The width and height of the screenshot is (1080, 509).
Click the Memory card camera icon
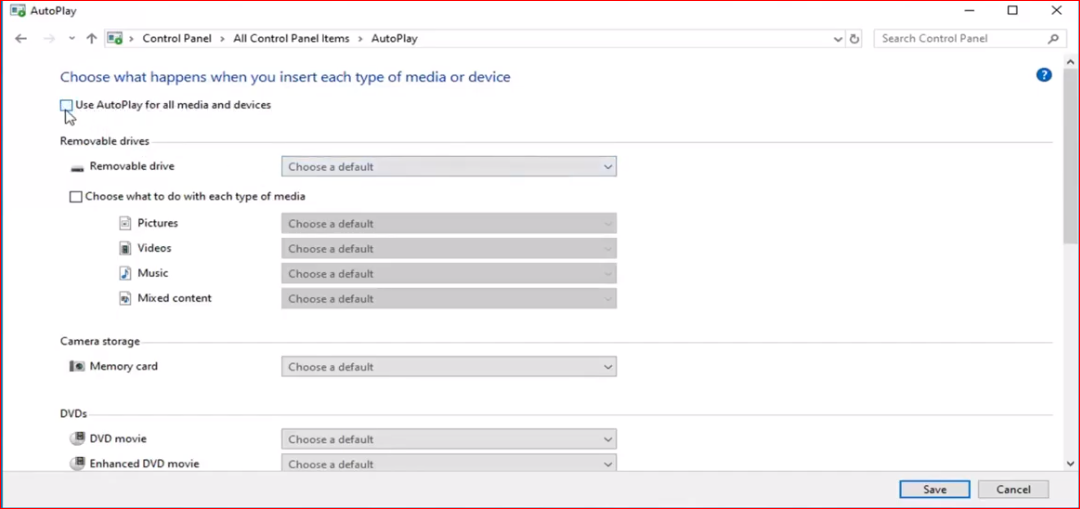(x=77, y=367)
